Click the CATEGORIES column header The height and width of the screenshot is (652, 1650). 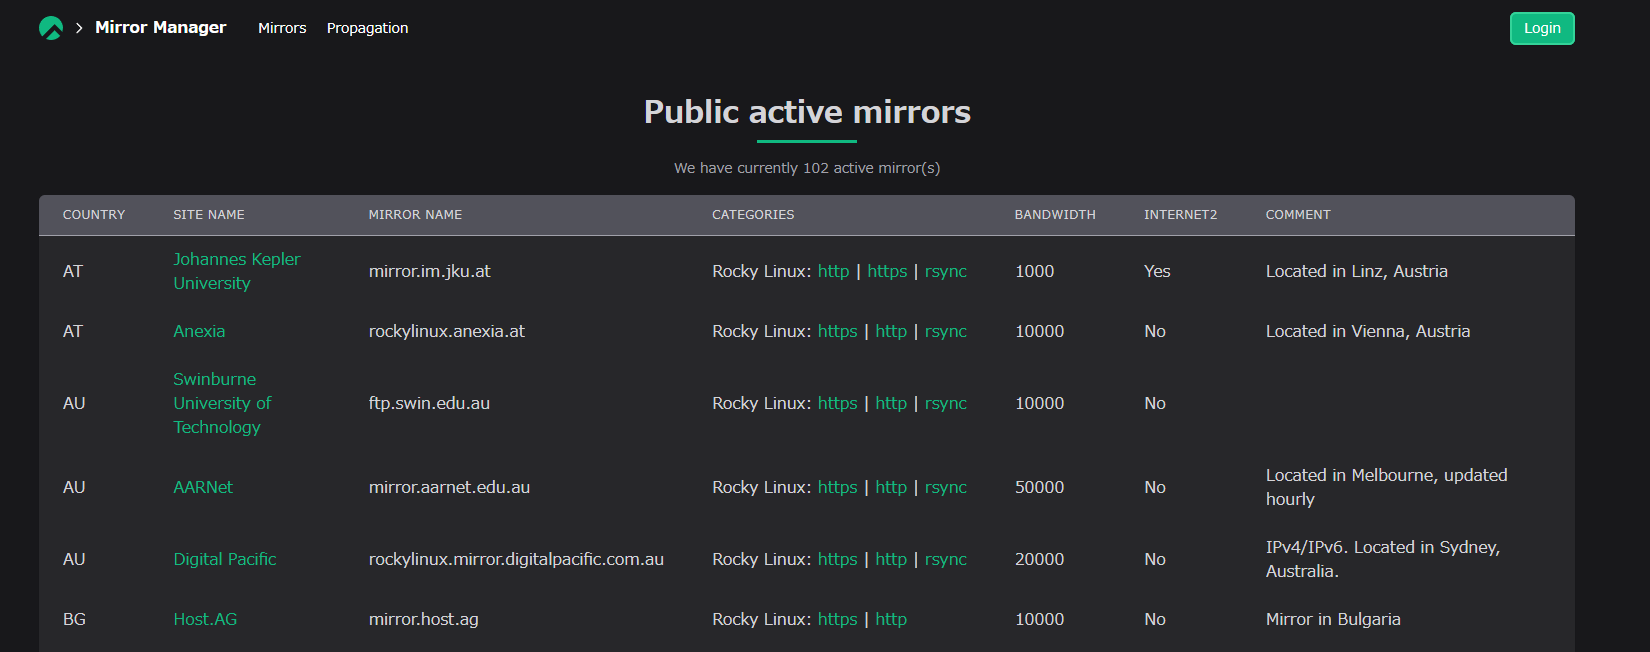[x=753, y=215]
